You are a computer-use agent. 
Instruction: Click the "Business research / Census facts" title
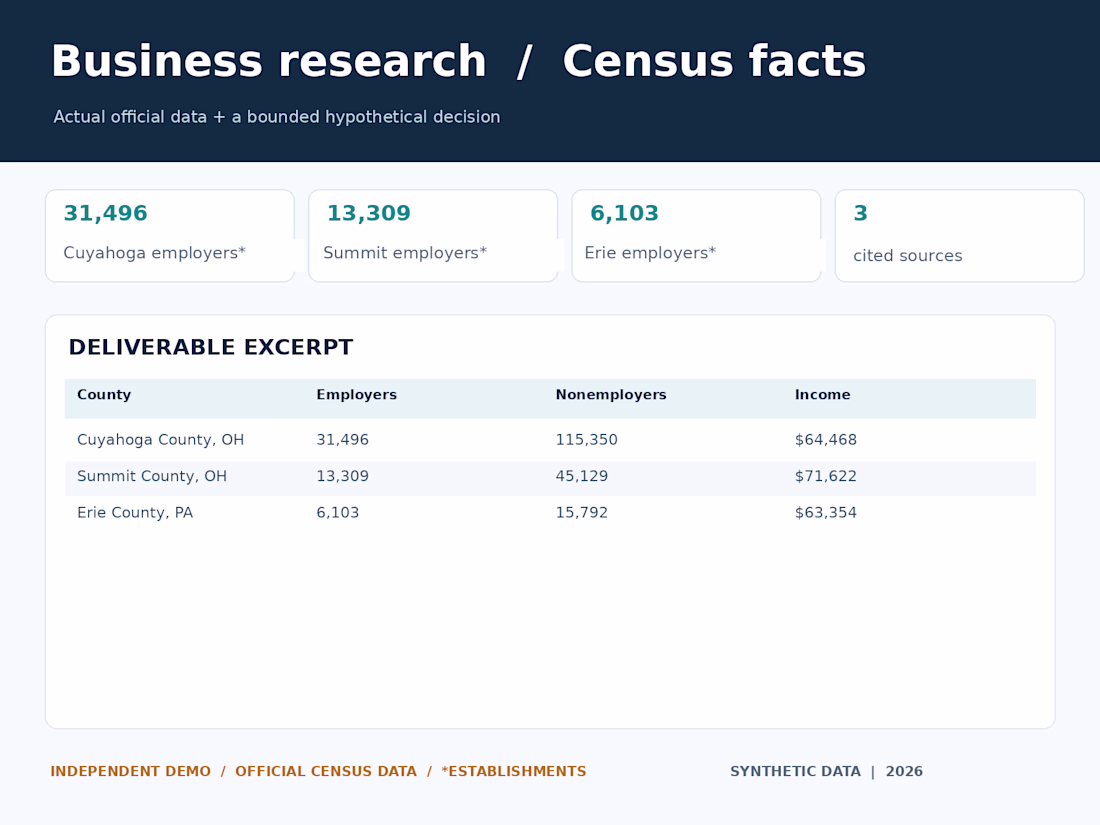(x=458, y=62)
